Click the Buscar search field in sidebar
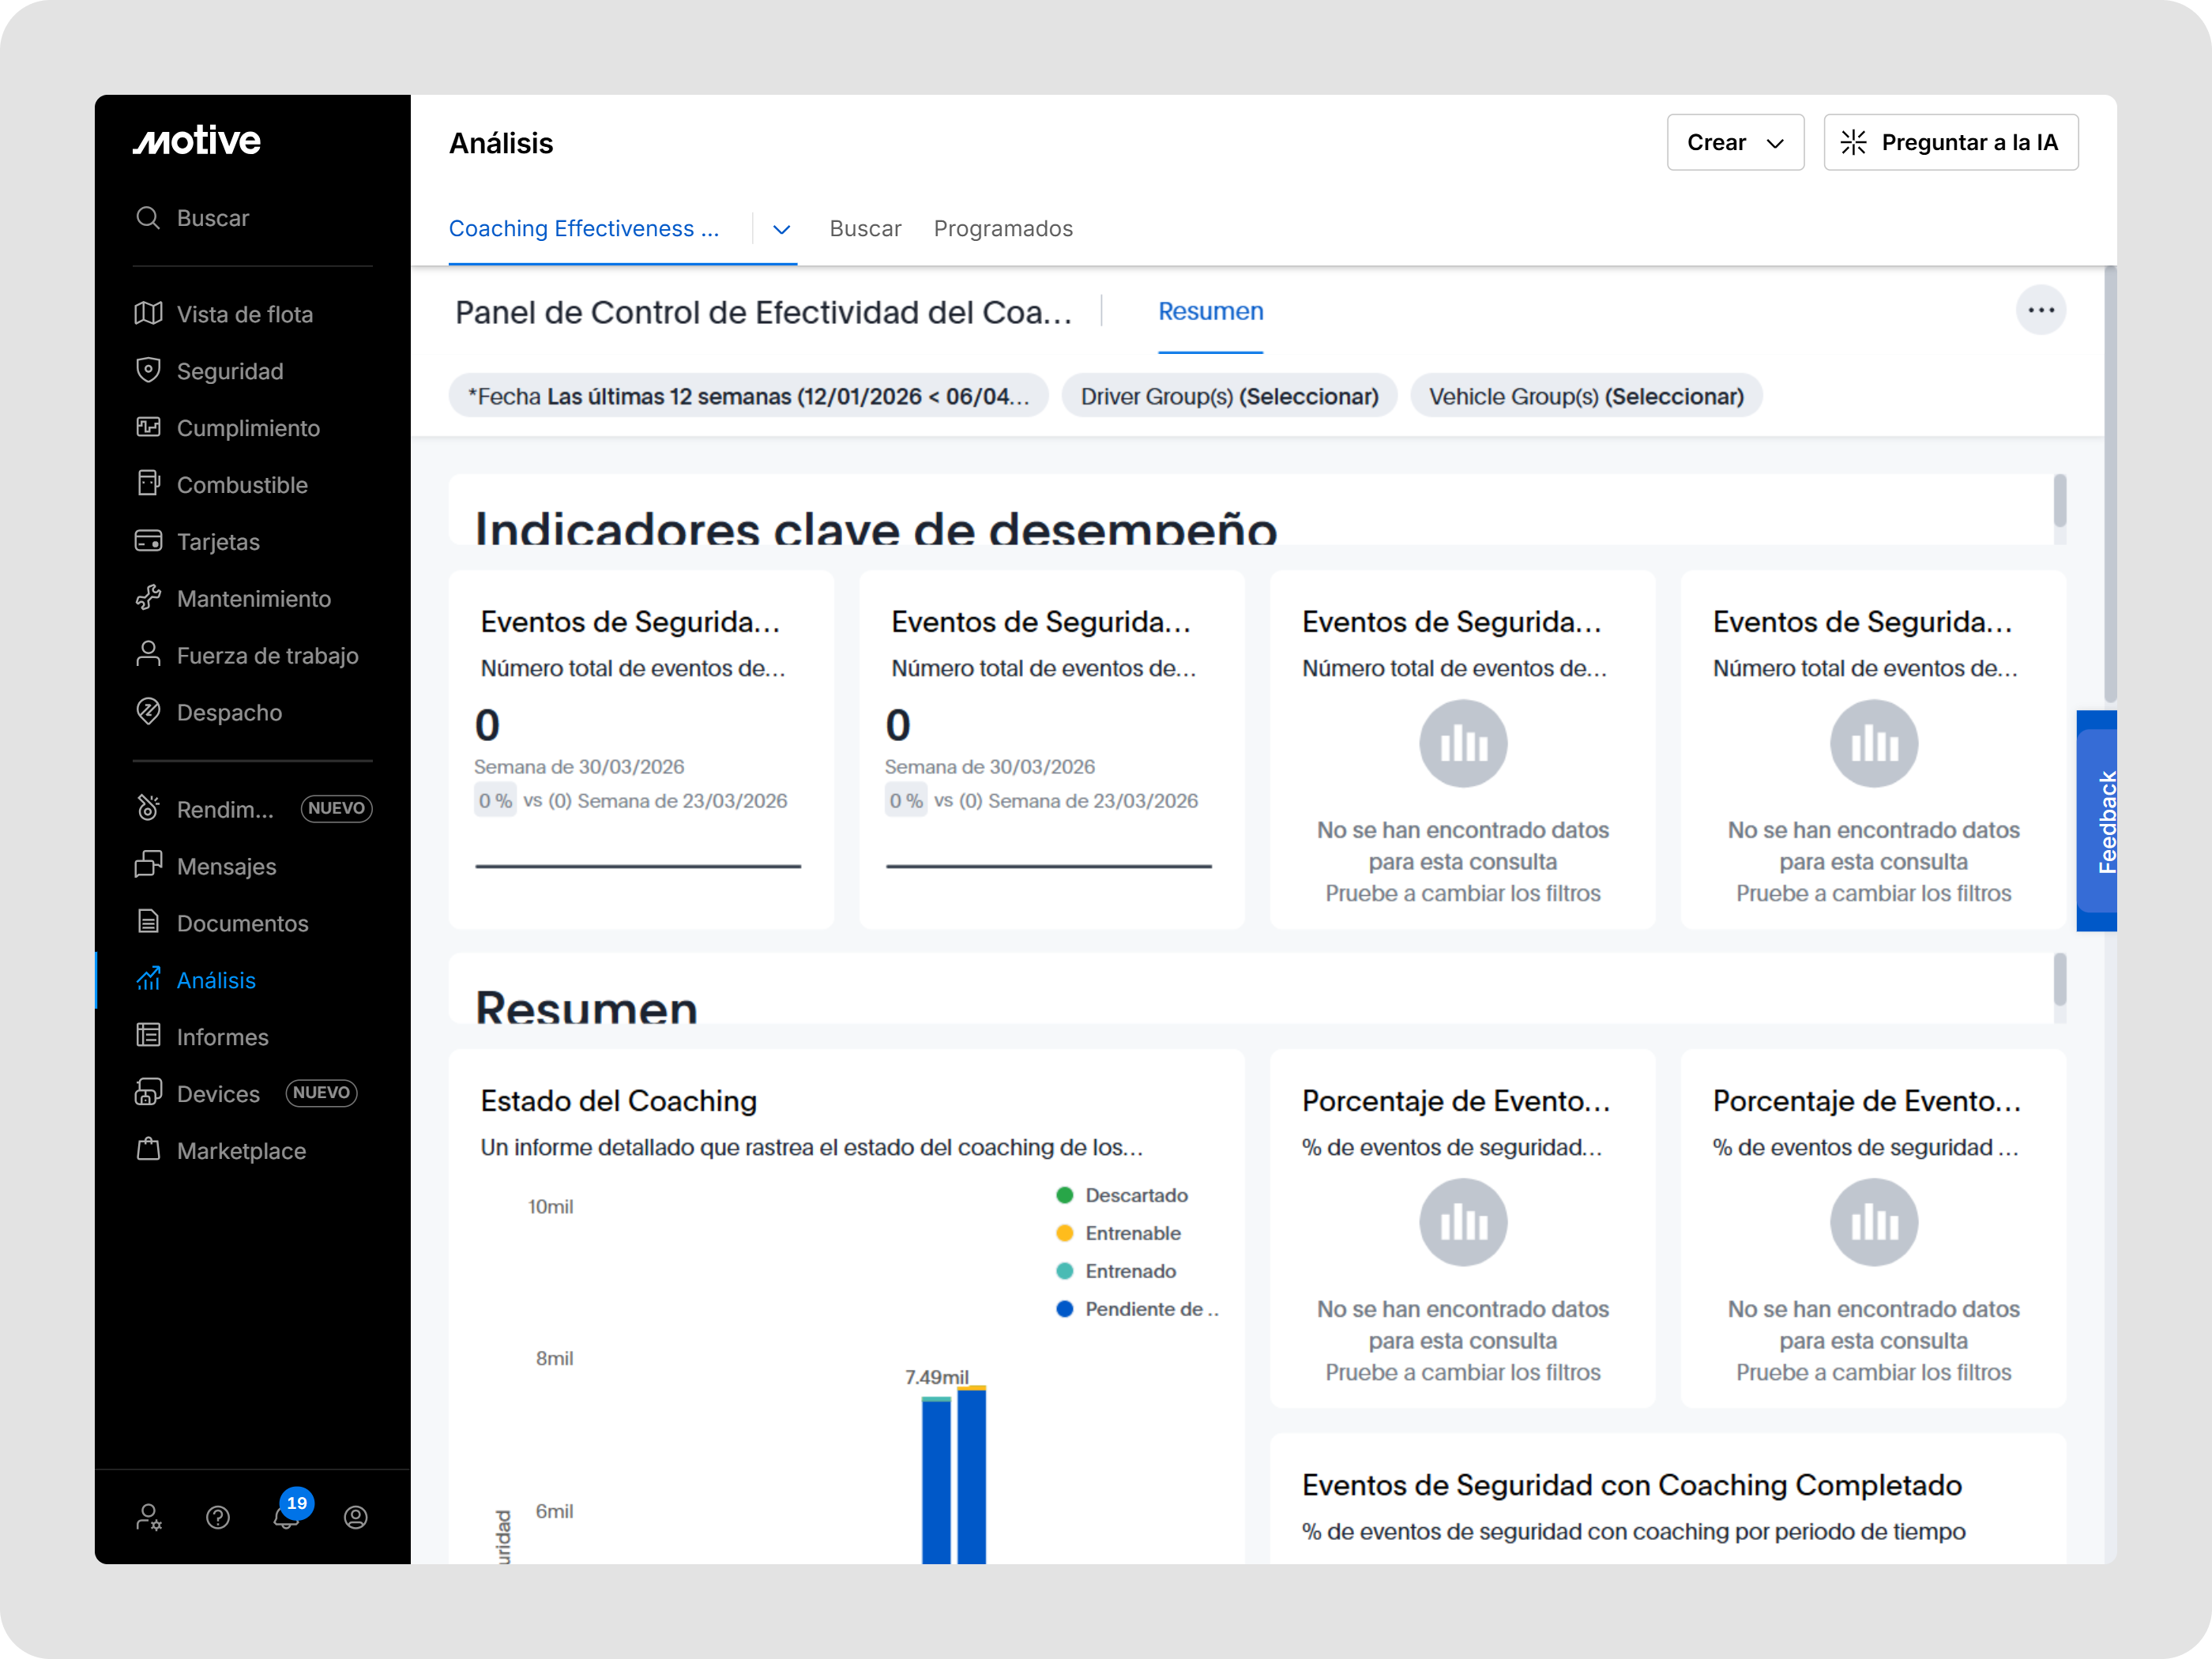This screenshot has height=1659, width=2212. [x=213, y=218]
